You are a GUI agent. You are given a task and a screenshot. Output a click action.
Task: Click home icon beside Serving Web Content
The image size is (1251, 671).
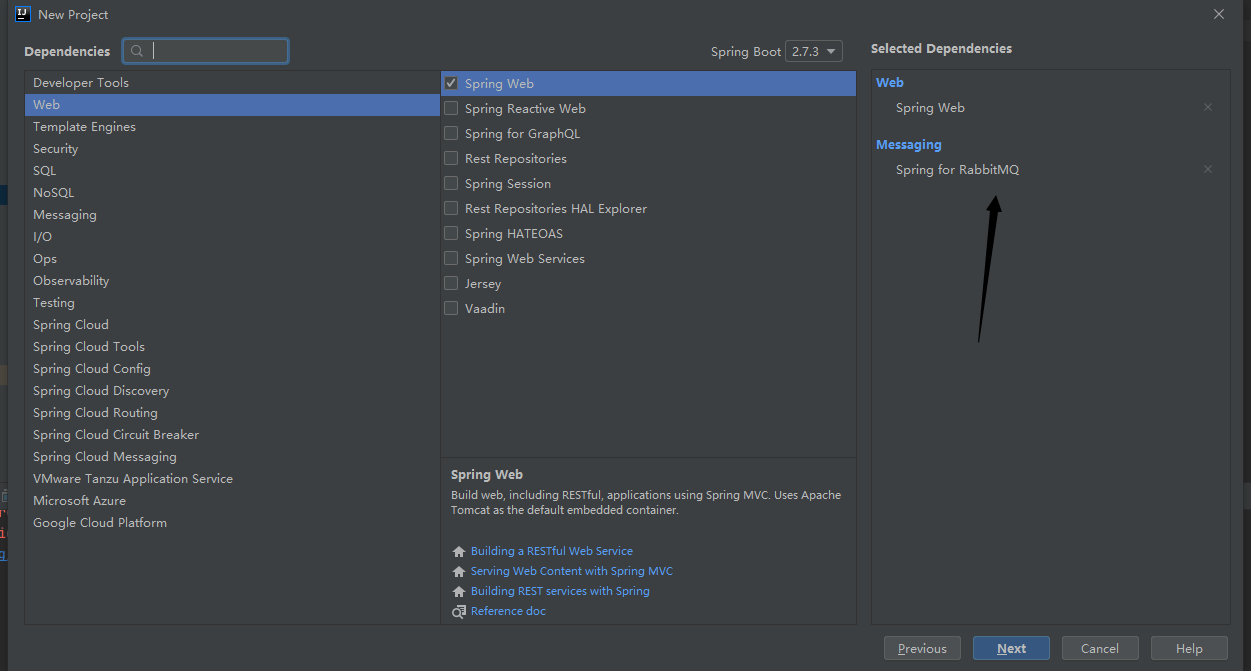point(459,571)
